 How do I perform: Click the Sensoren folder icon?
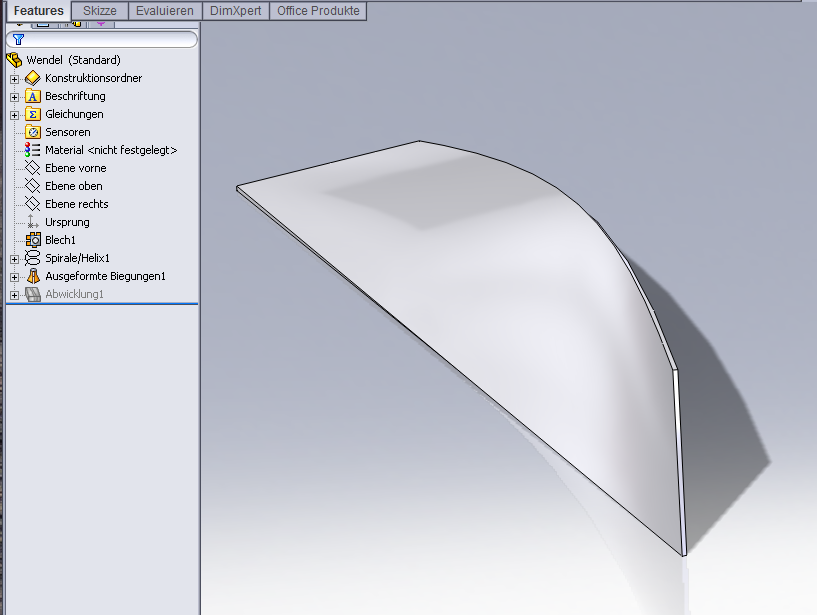click(x=32, y=132)
